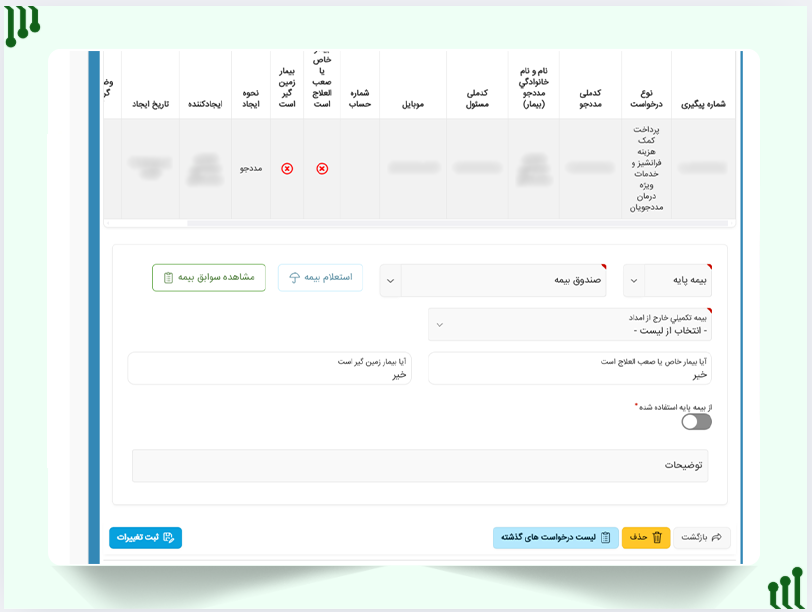Click the تاریخ ایجاد column header
The height and width of the screenshot is (612, 812).
click(150, 104)
